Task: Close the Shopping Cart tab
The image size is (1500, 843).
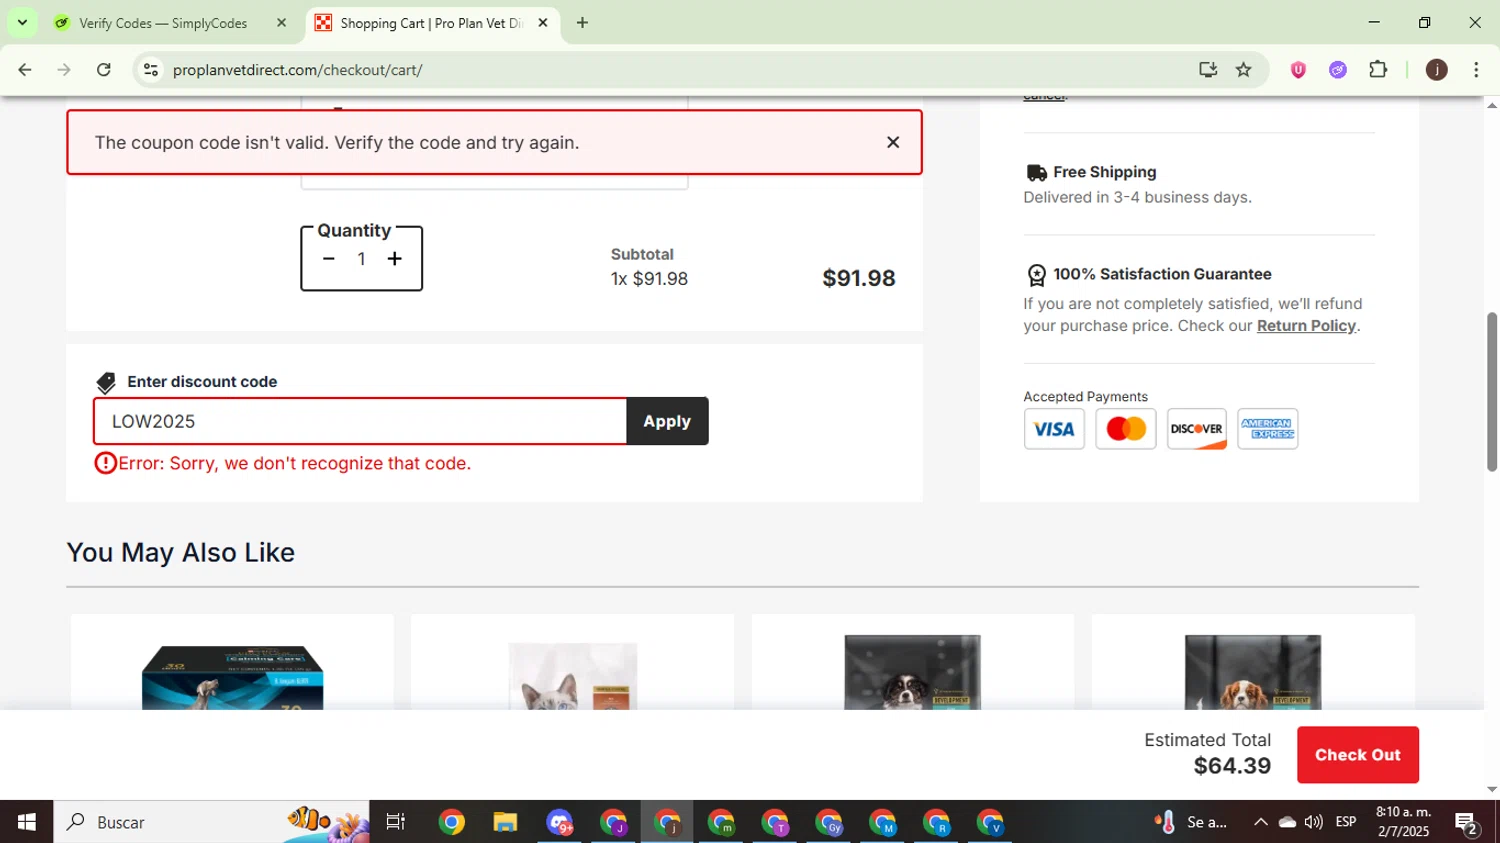Action: pos(543,23)
